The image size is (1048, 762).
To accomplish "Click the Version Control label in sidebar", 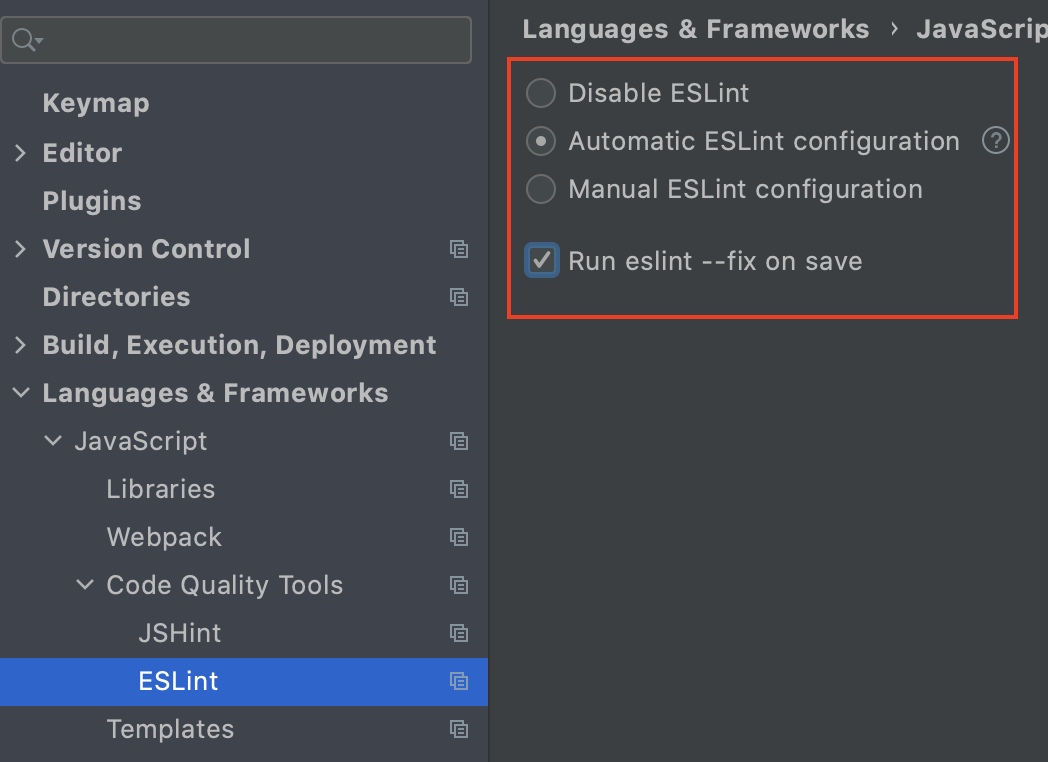I will click(146, 249).
